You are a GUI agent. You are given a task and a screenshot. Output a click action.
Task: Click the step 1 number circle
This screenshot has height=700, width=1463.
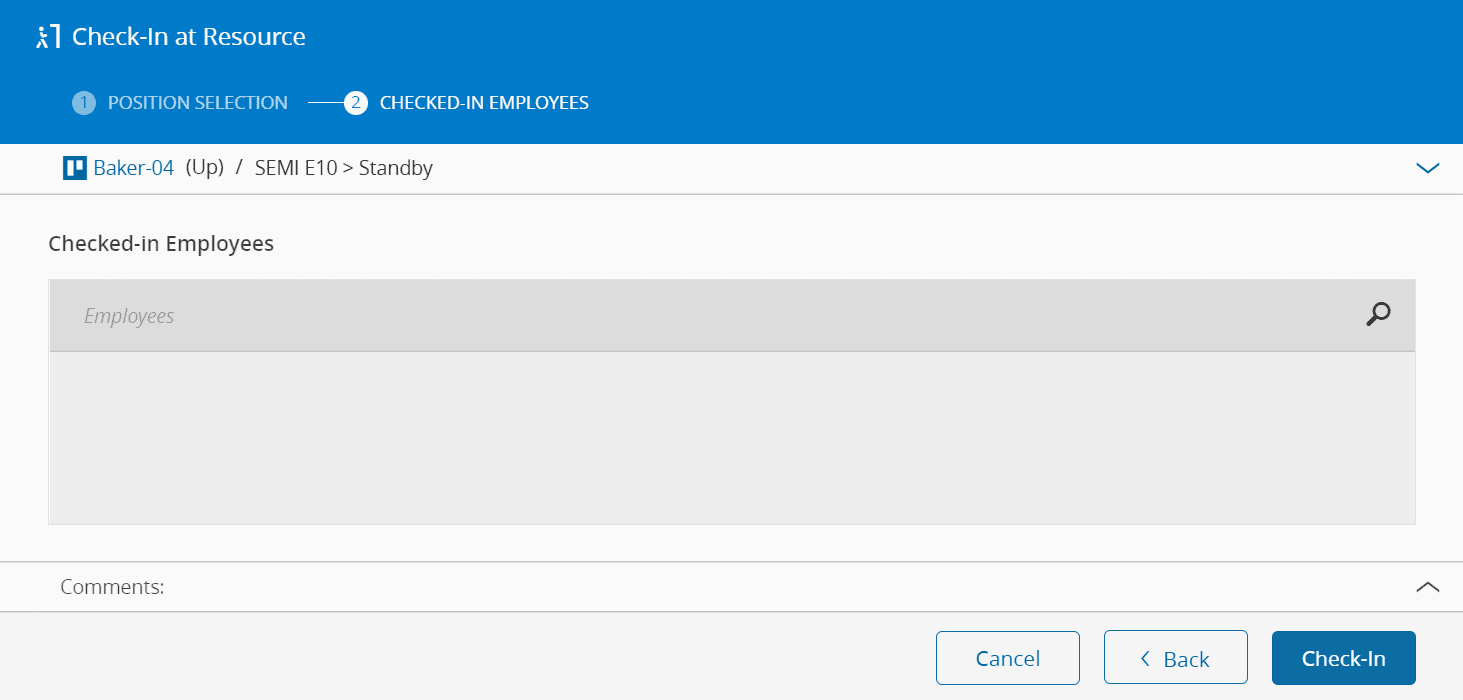[84, 103]
